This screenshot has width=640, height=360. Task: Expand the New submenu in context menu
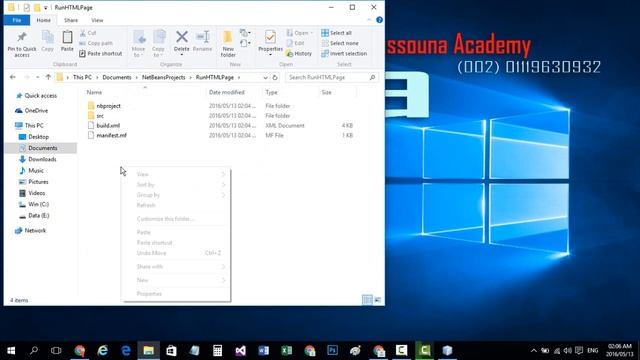176,280
